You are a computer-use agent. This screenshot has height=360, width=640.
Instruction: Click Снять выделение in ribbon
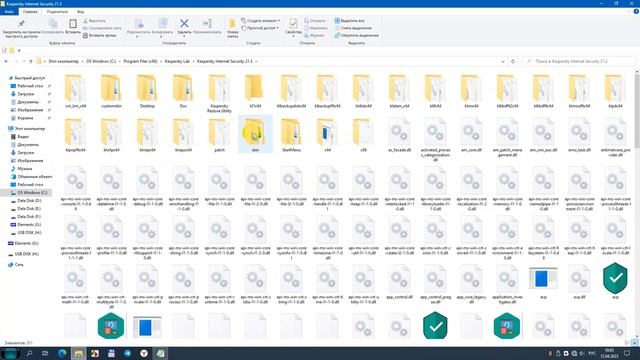353,28
